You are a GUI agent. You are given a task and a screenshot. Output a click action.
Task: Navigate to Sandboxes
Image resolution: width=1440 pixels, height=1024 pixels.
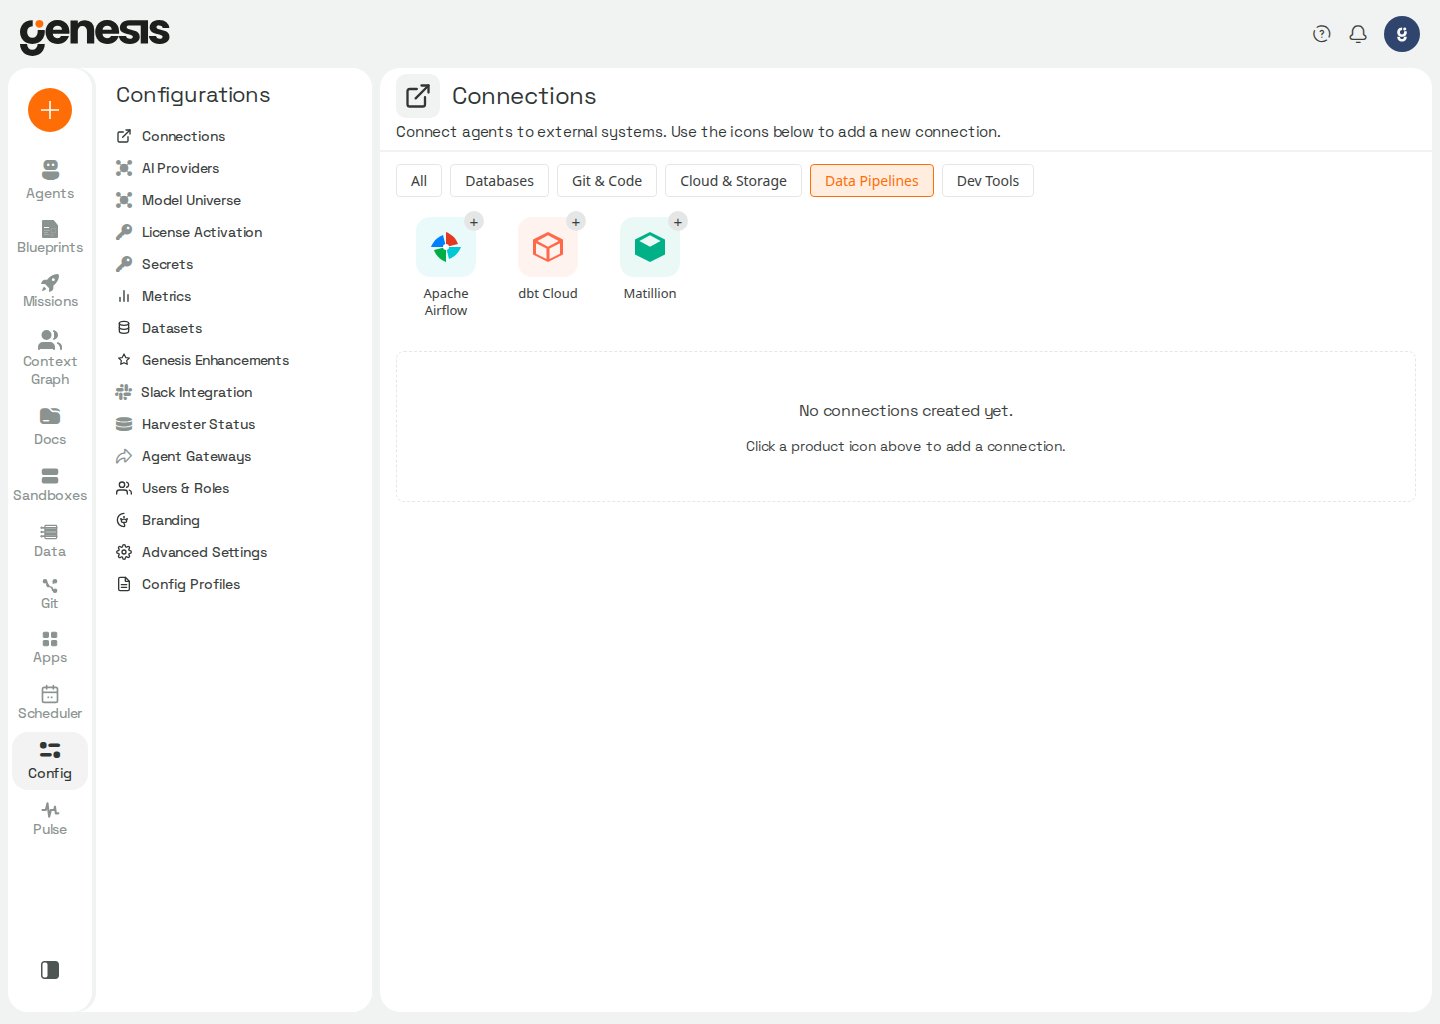pyautogui.click(x=50, y=484)
